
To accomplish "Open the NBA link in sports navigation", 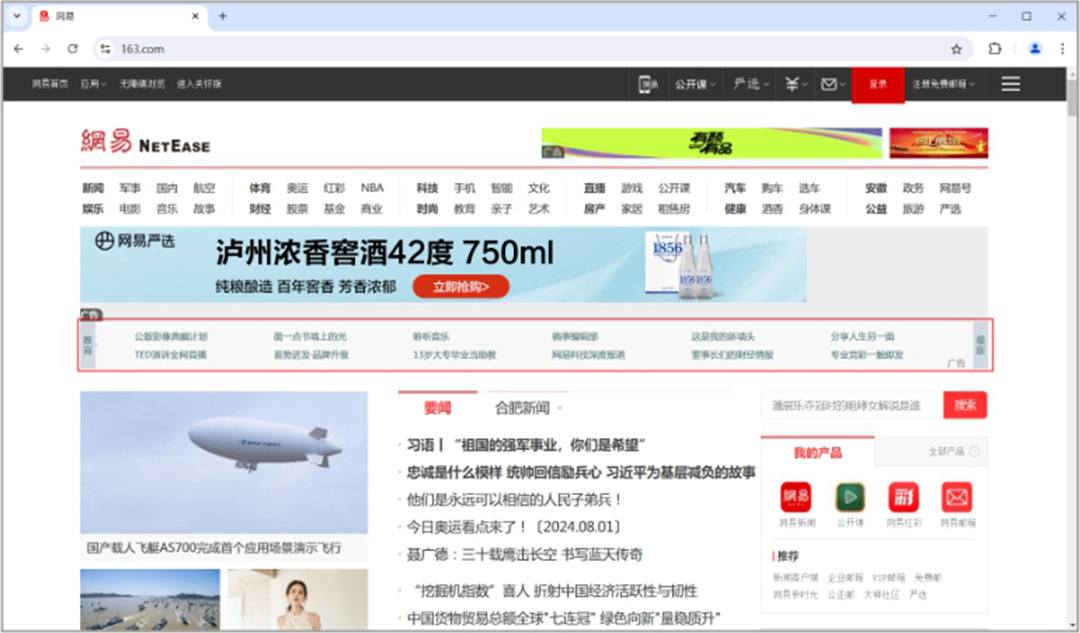I will coord(372,188).
